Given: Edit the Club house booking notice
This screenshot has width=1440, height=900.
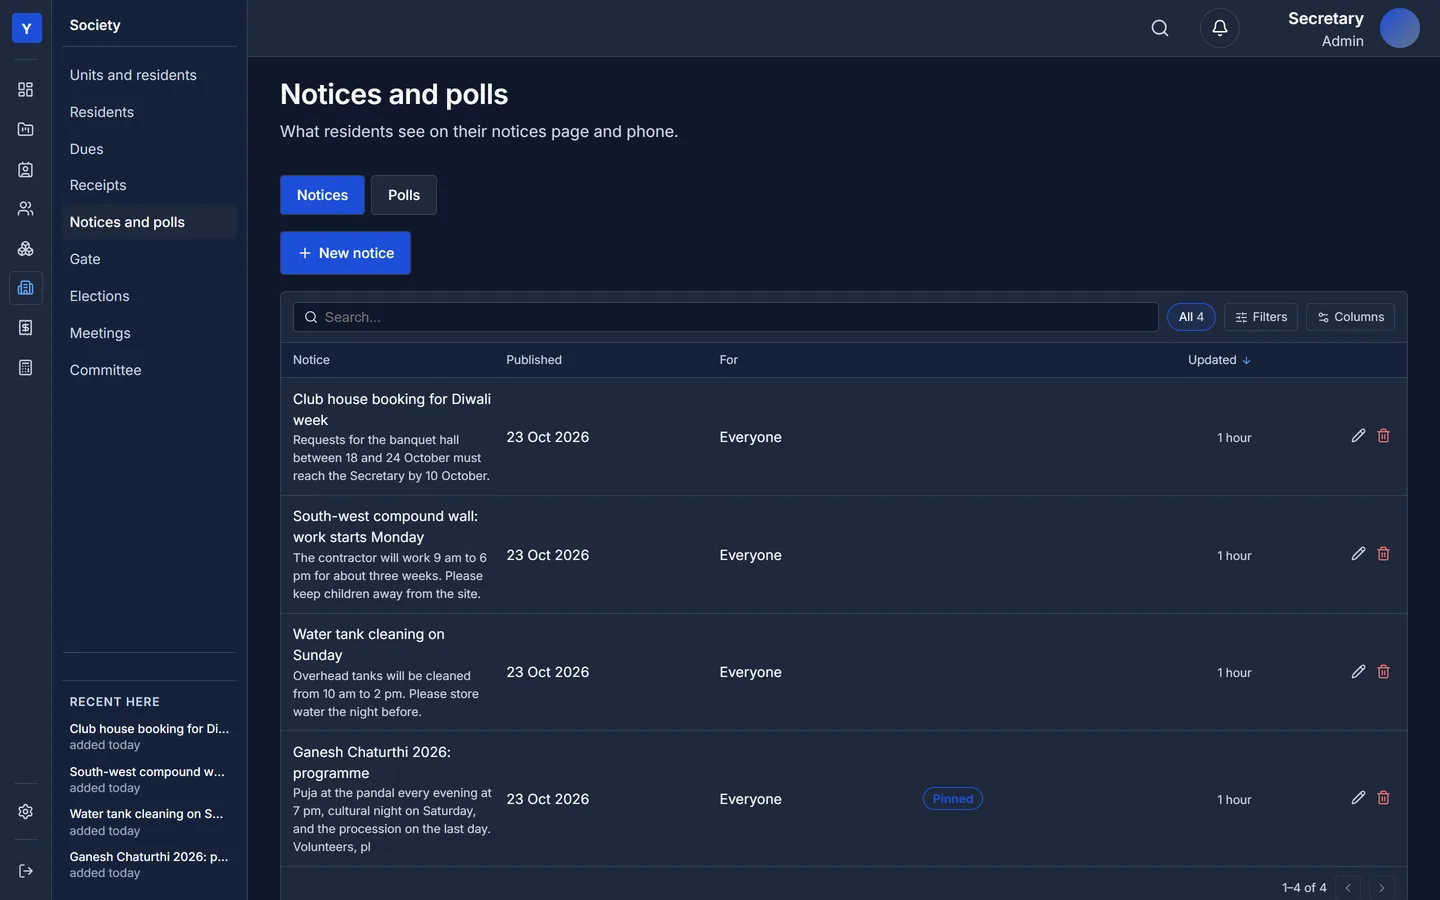Looking at the screenshot, I should click(1358, 436).
